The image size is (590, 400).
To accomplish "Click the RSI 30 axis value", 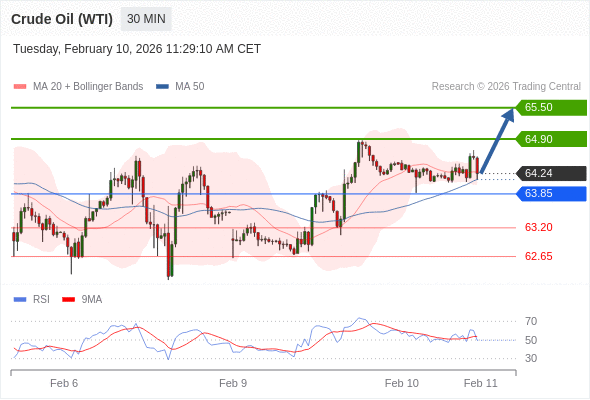I will coord(531,358).
